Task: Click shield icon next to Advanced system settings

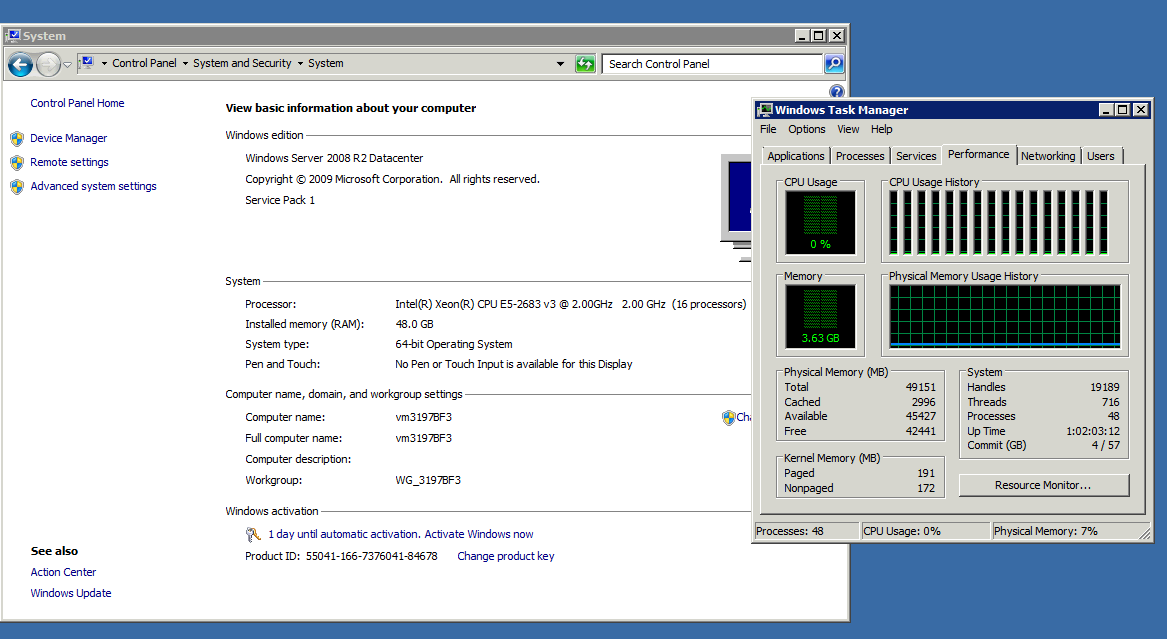Action: pyautogui.click(x=17, y=186)
